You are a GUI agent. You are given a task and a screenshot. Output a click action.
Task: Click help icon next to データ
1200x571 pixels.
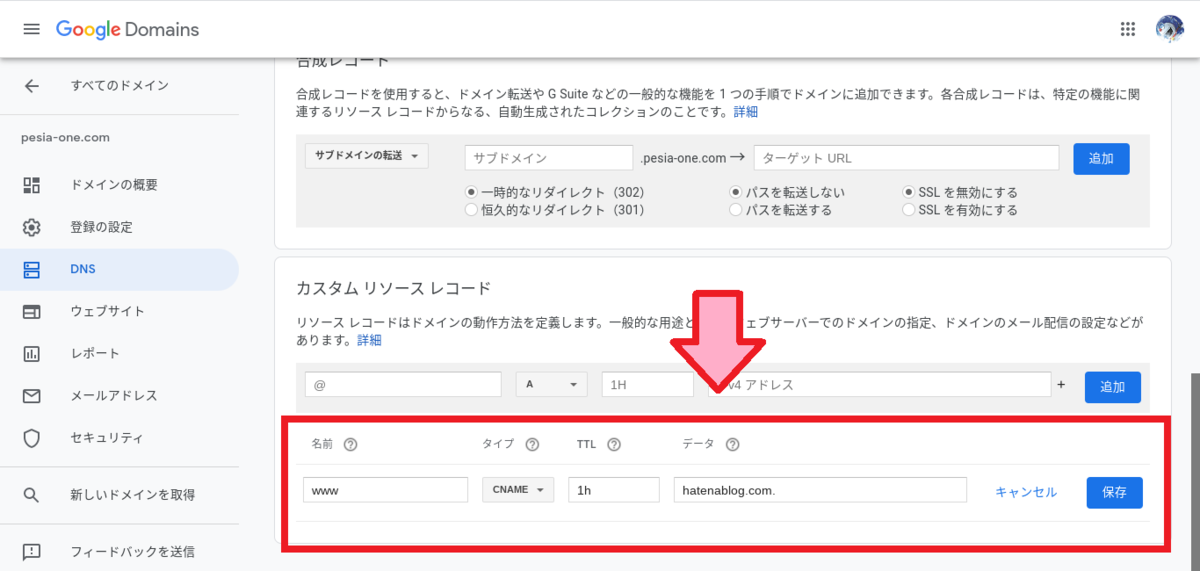(732, 445)
